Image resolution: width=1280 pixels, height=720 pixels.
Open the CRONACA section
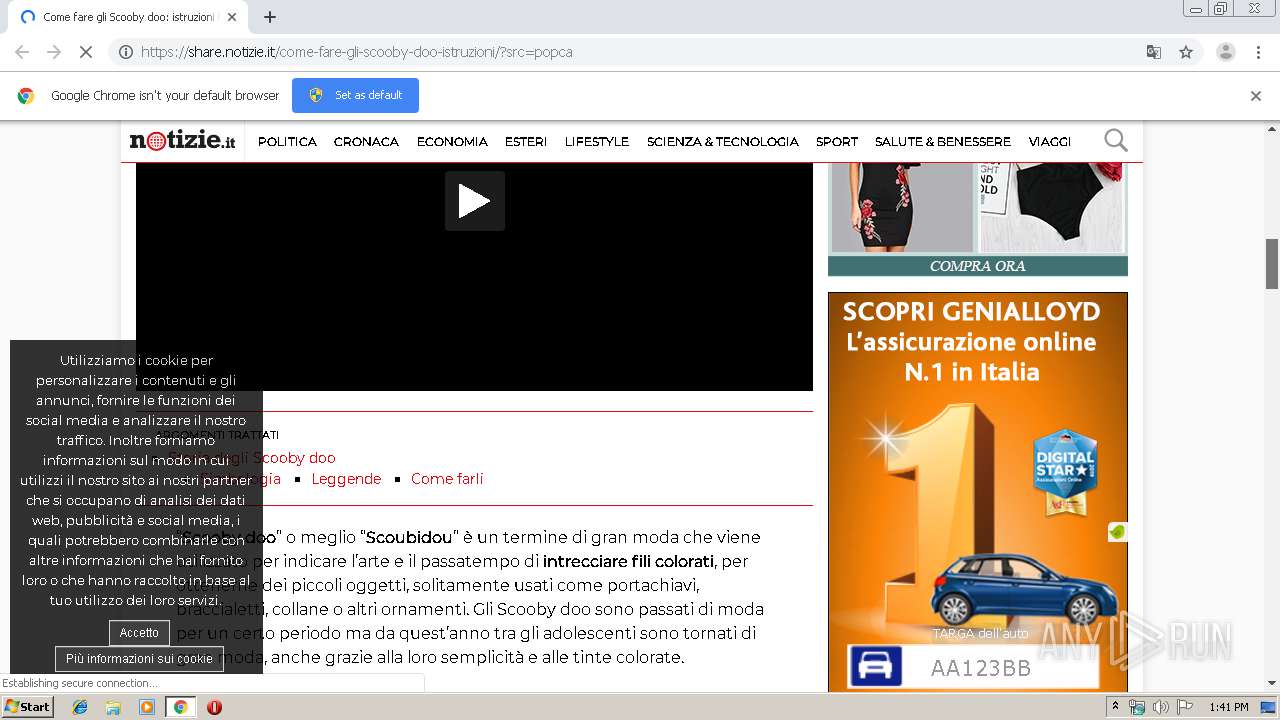(x=366, y=142)
